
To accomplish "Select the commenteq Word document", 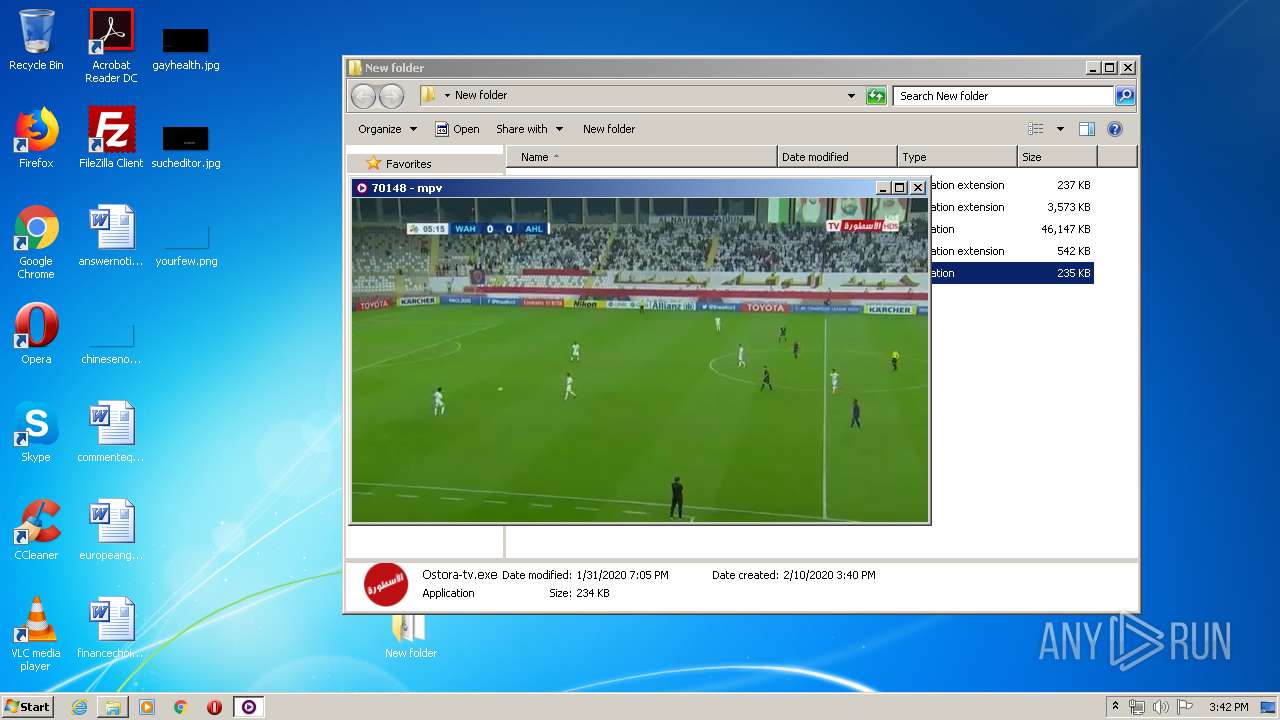I will [111, 432].
